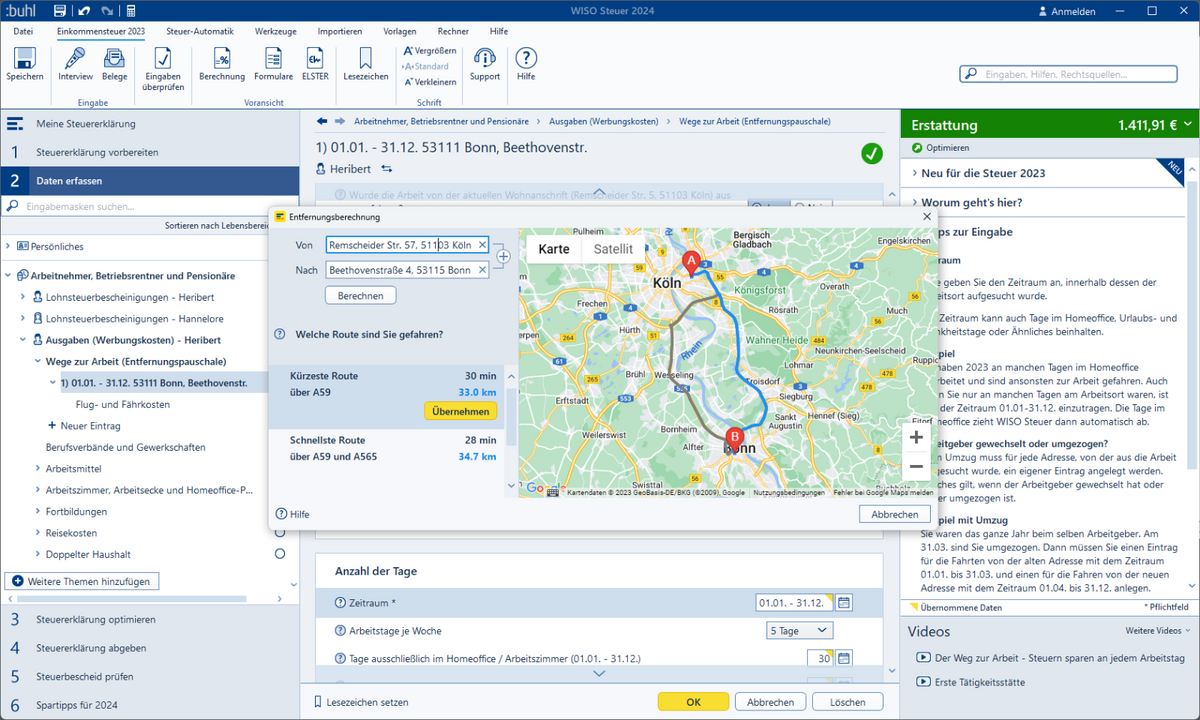Click Abbrechen in the Entfernungsberechnung dialog

coord(894,514)
